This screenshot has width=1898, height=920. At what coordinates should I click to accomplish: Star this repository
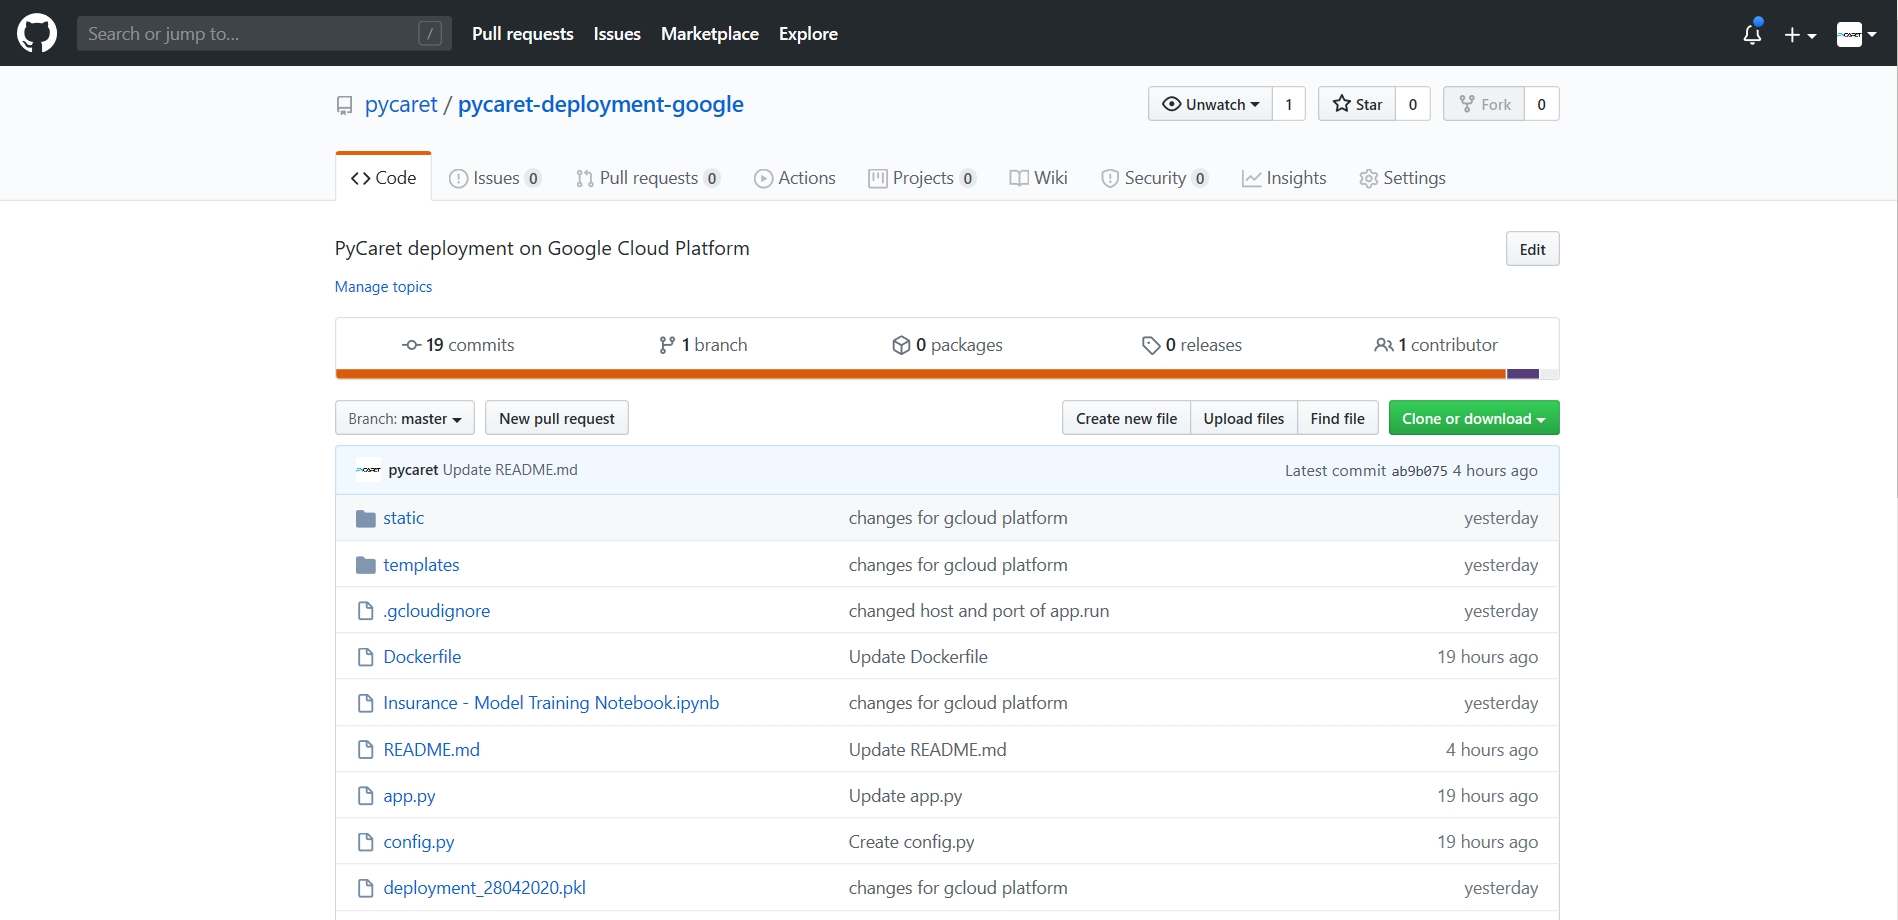coord(1357,104)
